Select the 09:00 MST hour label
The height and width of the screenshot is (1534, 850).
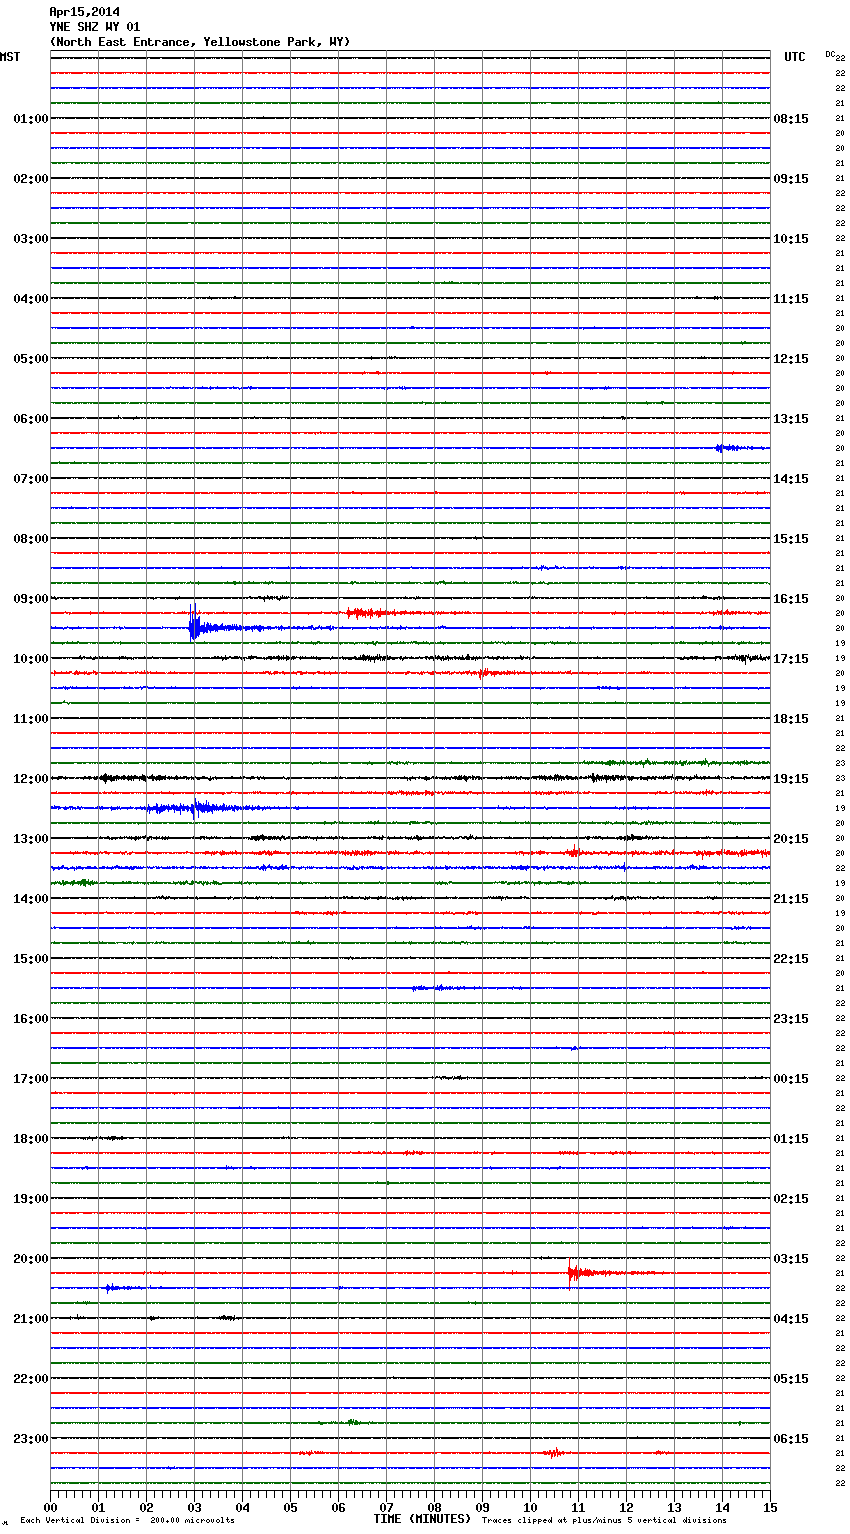(x=31, y=599)
